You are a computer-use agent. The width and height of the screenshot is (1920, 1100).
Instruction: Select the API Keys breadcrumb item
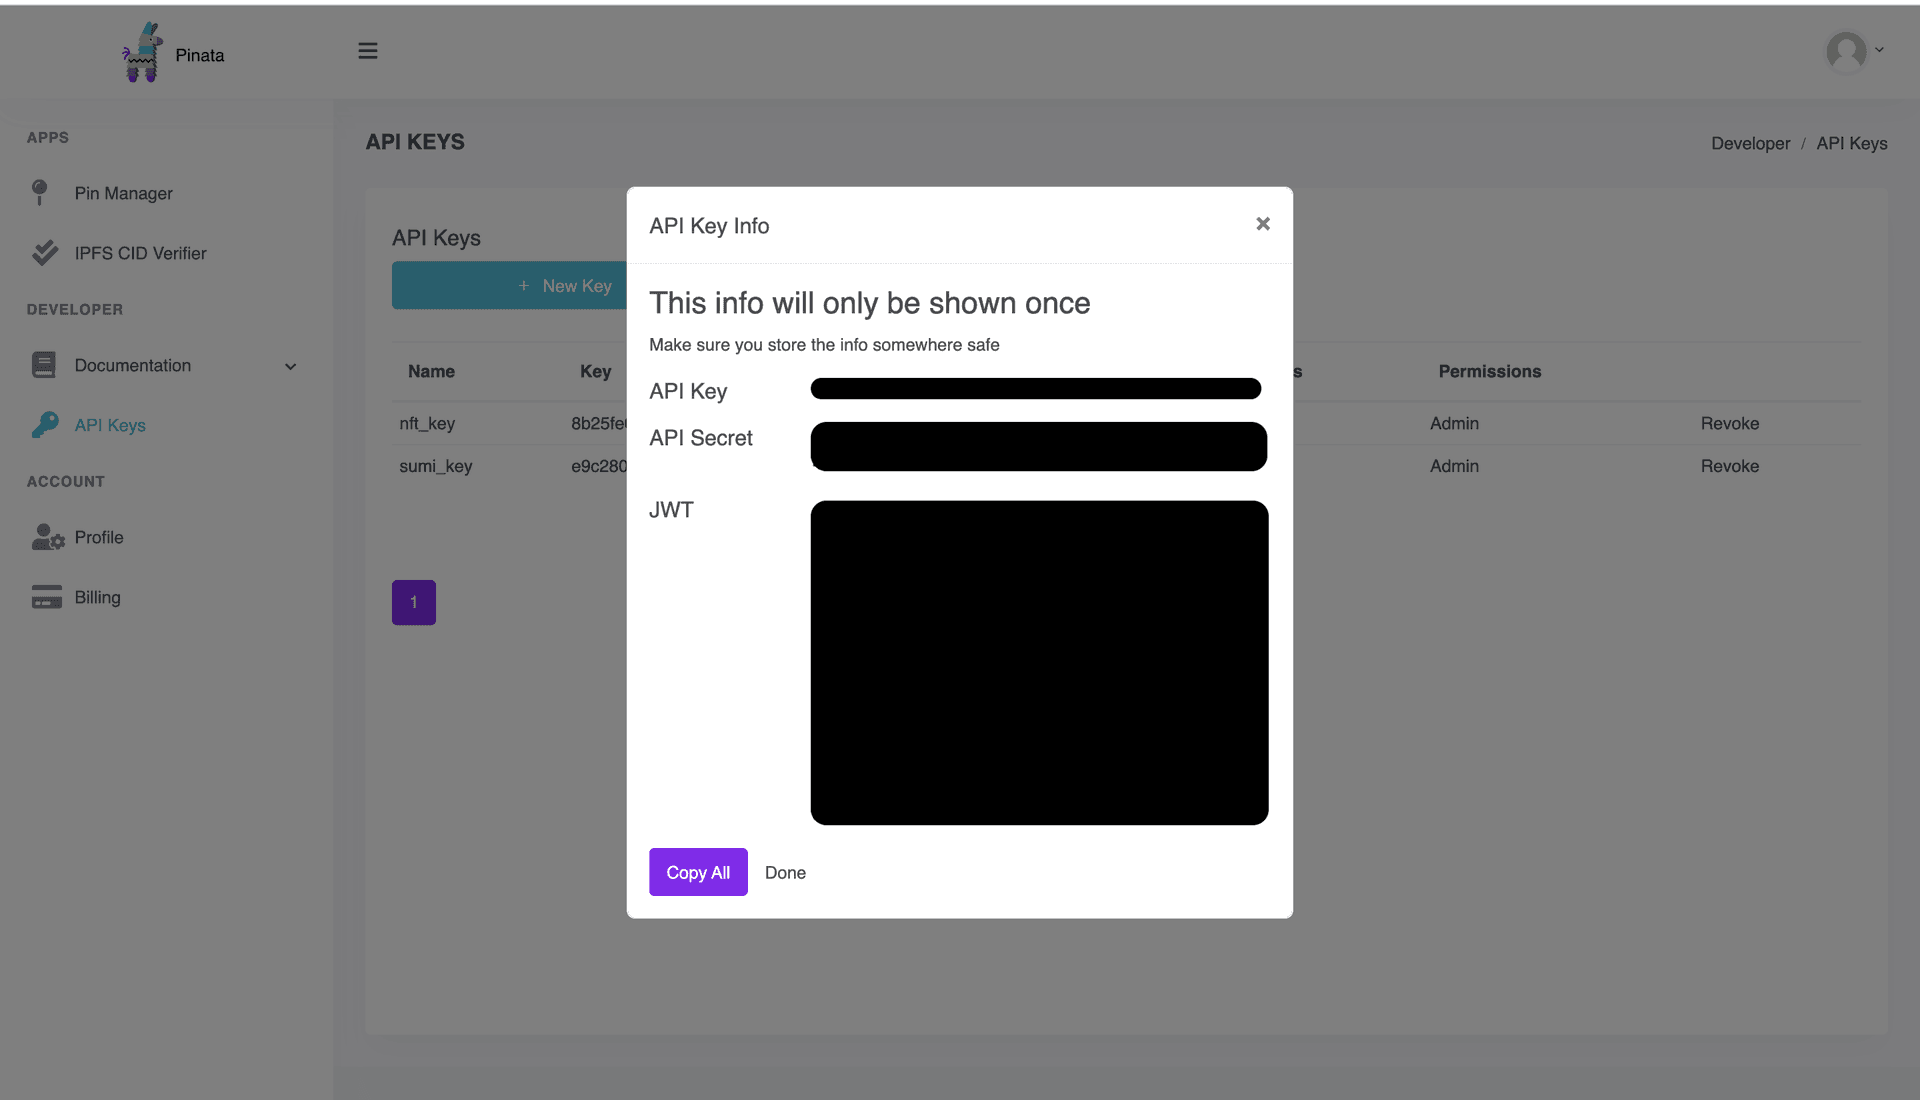click(x=1851, y=143)
